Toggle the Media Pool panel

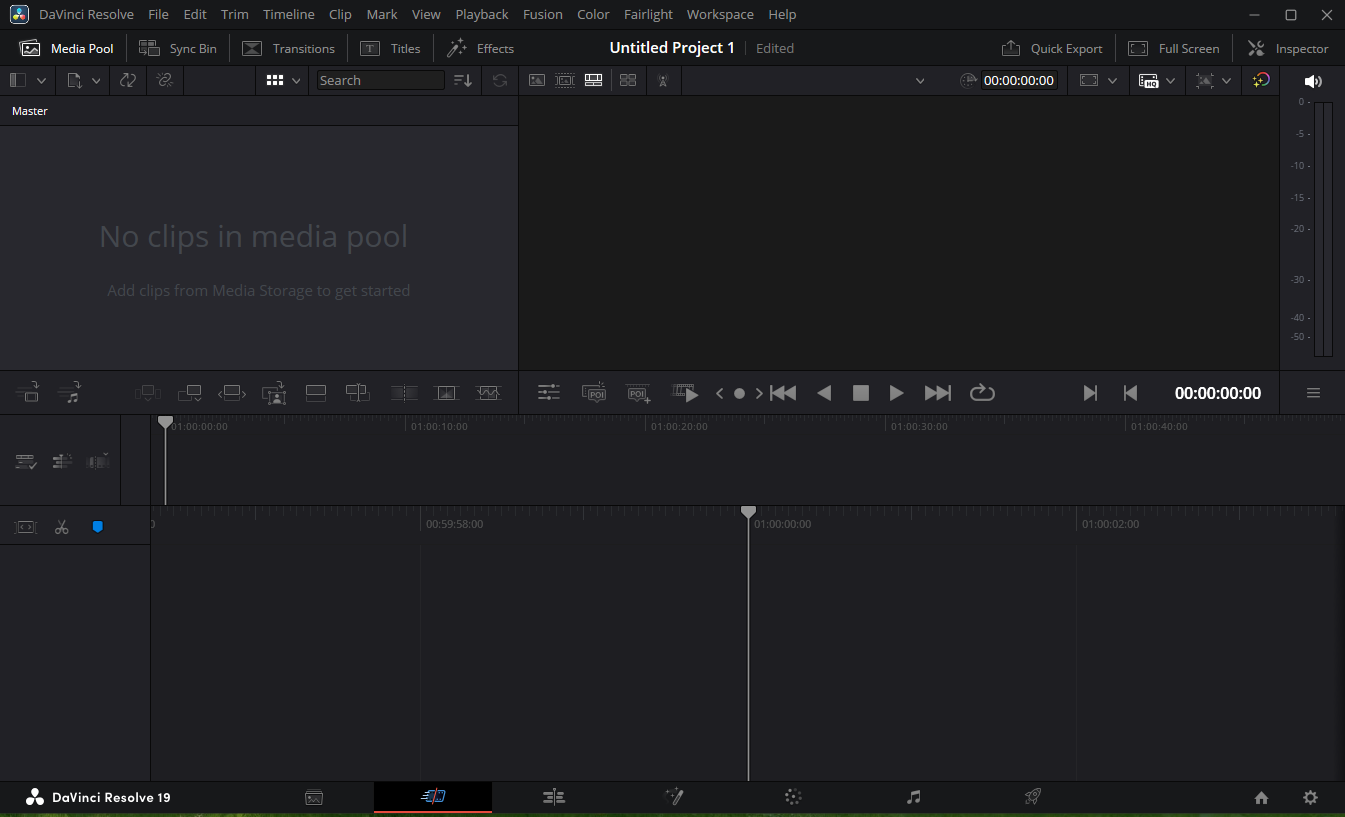click(x=67, y=48)
